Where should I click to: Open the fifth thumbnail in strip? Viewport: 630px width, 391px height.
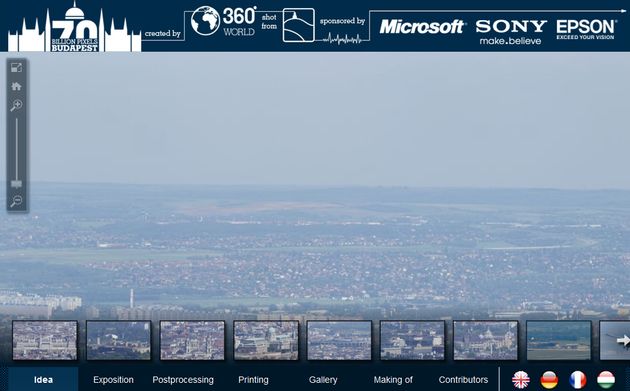pos(339,340)
